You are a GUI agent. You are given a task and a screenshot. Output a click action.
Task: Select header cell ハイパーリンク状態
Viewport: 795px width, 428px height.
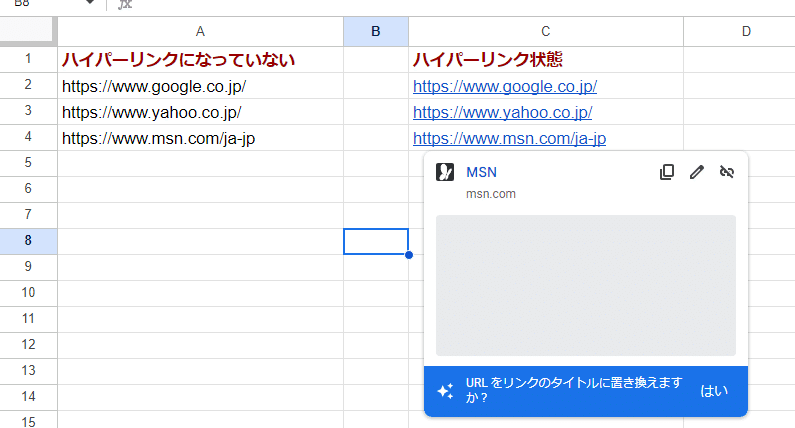[x=546, y=59]
